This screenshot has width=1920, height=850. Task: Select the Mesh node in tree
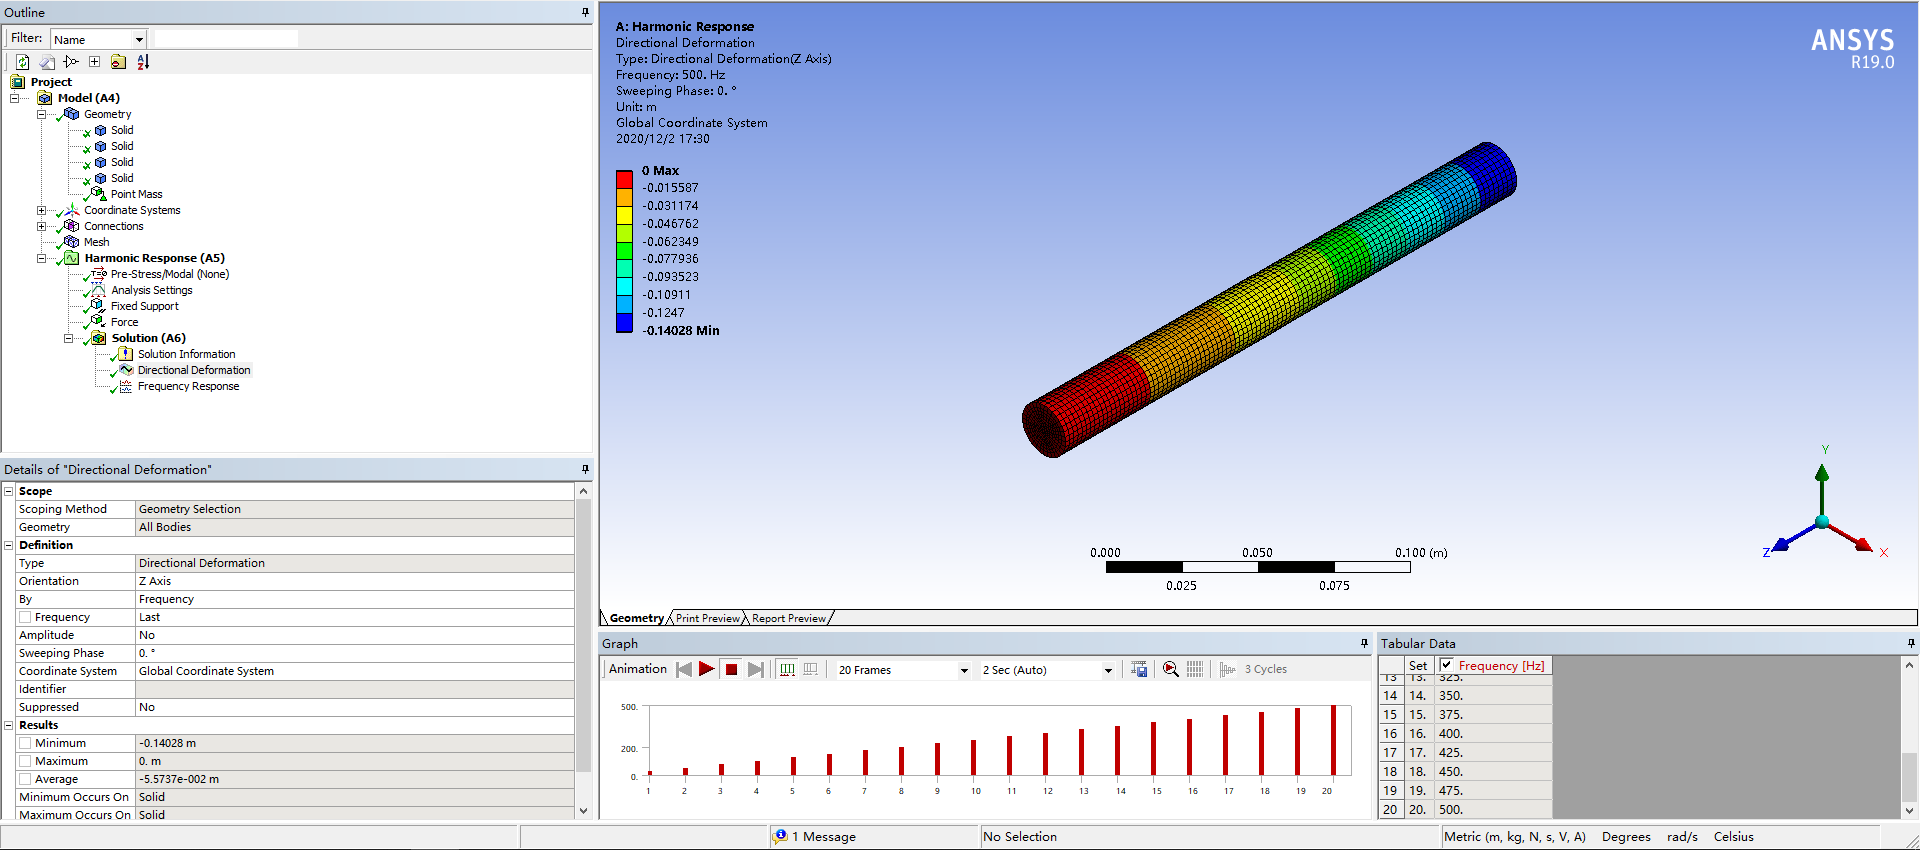(x=97, y=242)
